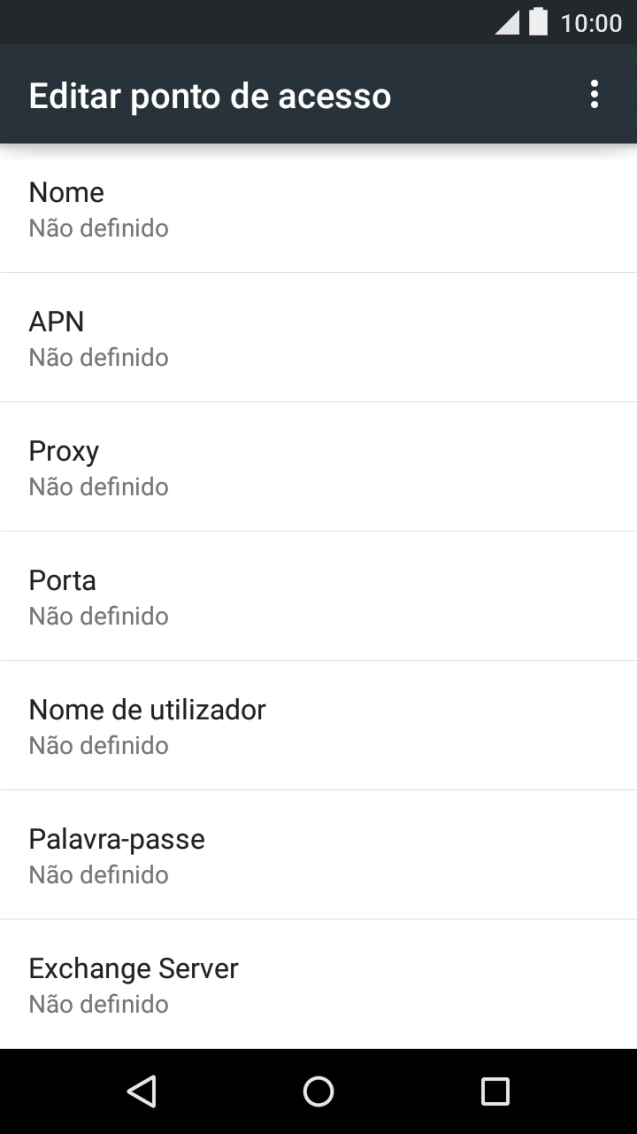Tap the action bar header region
The width and height of the screenshot is (637, 1134).
click(318, 95)
